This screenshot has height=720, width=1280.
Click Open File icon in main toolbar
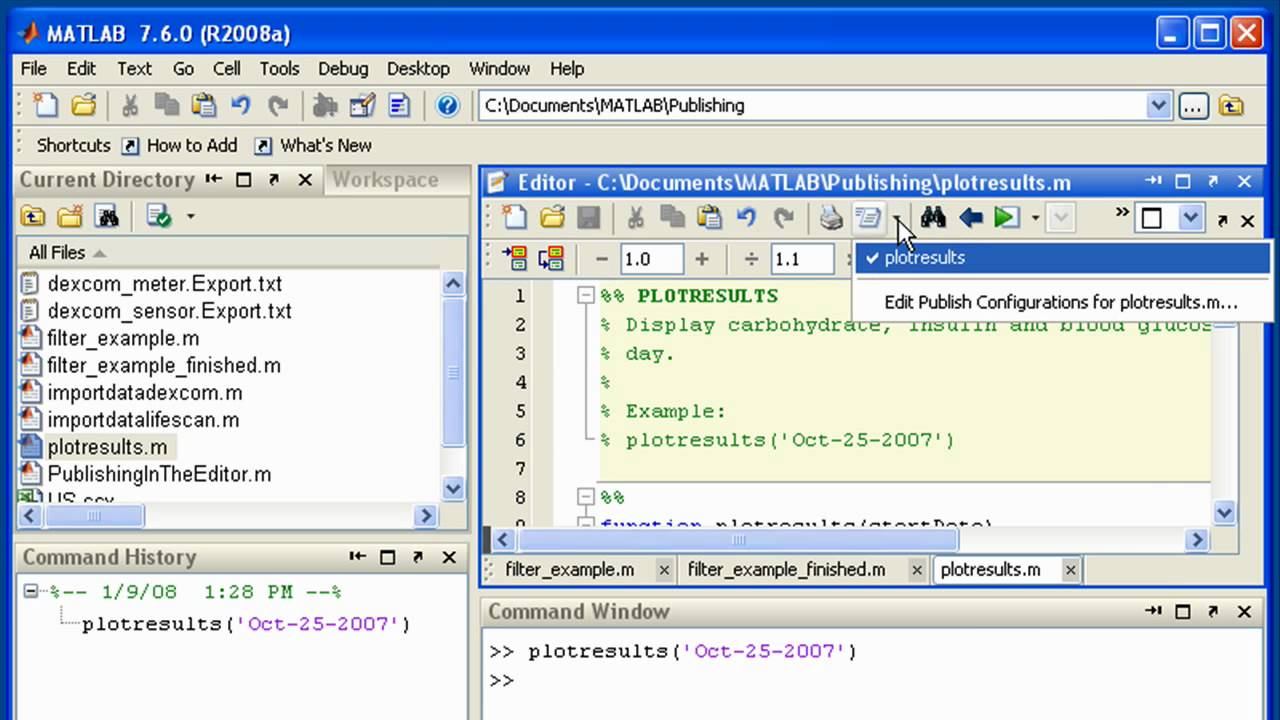coord(84,105)
